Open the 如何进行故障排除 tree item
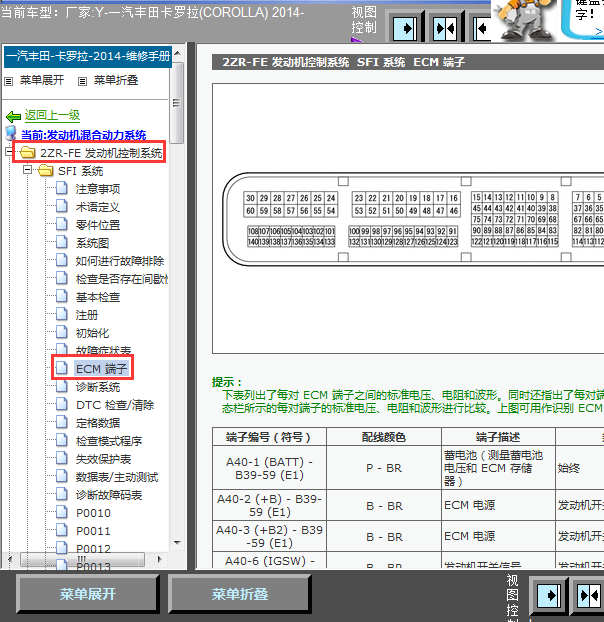The width and height of the screenshot is (604, 622). (x=120, y=261)
